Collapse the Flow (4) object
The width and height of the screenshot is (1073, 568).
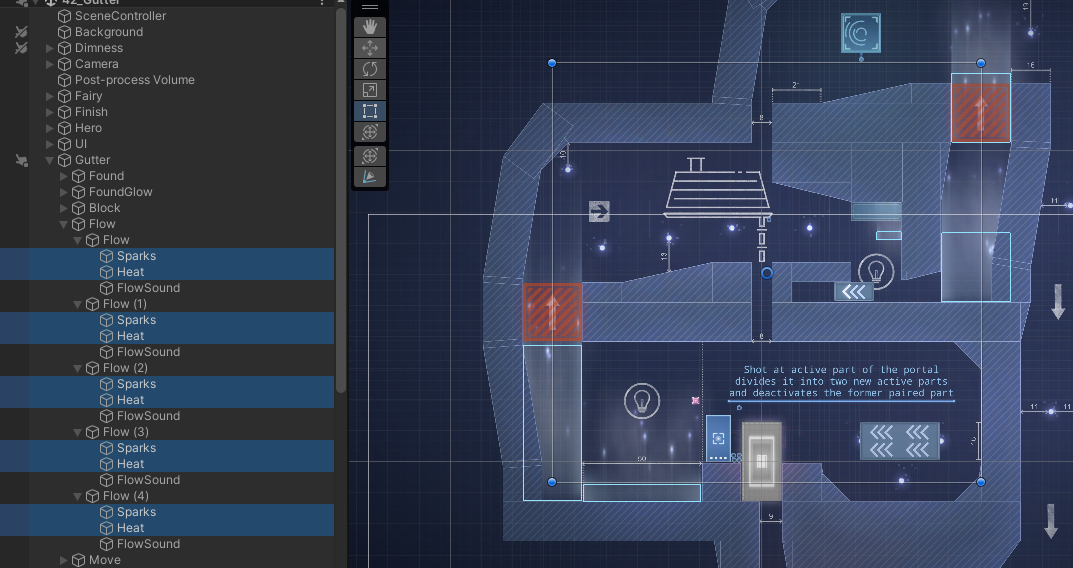point(77,496)
